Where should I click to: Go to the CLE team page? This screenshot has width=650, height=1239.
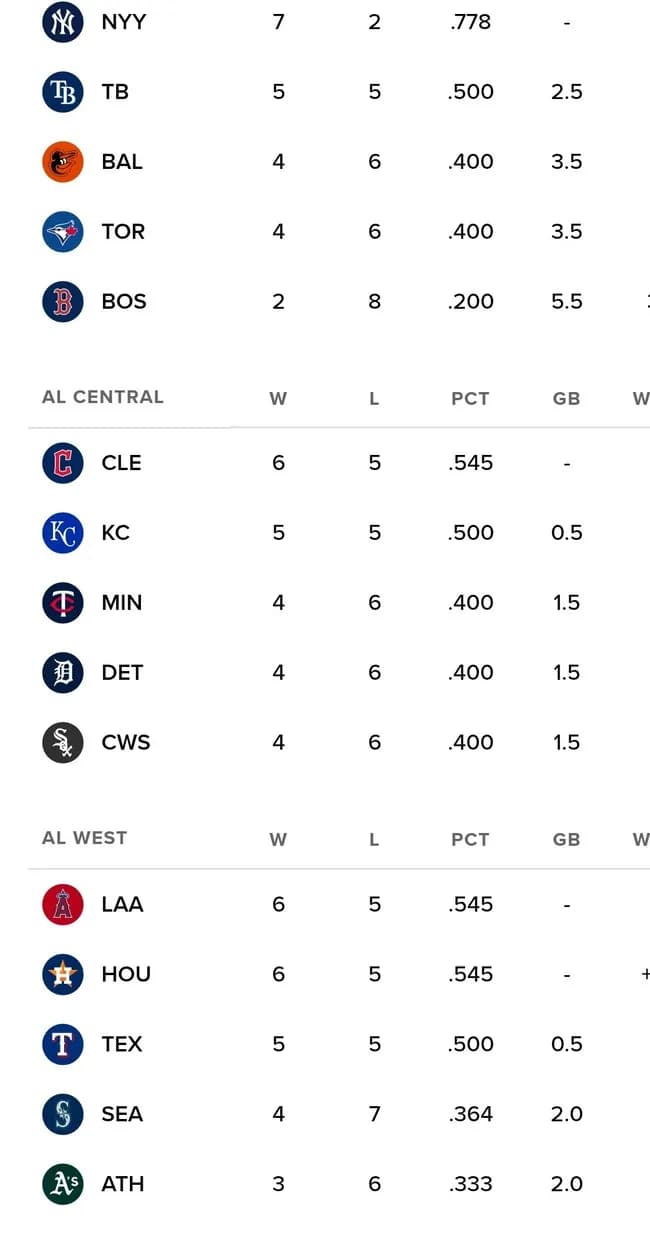coord(121,463)
